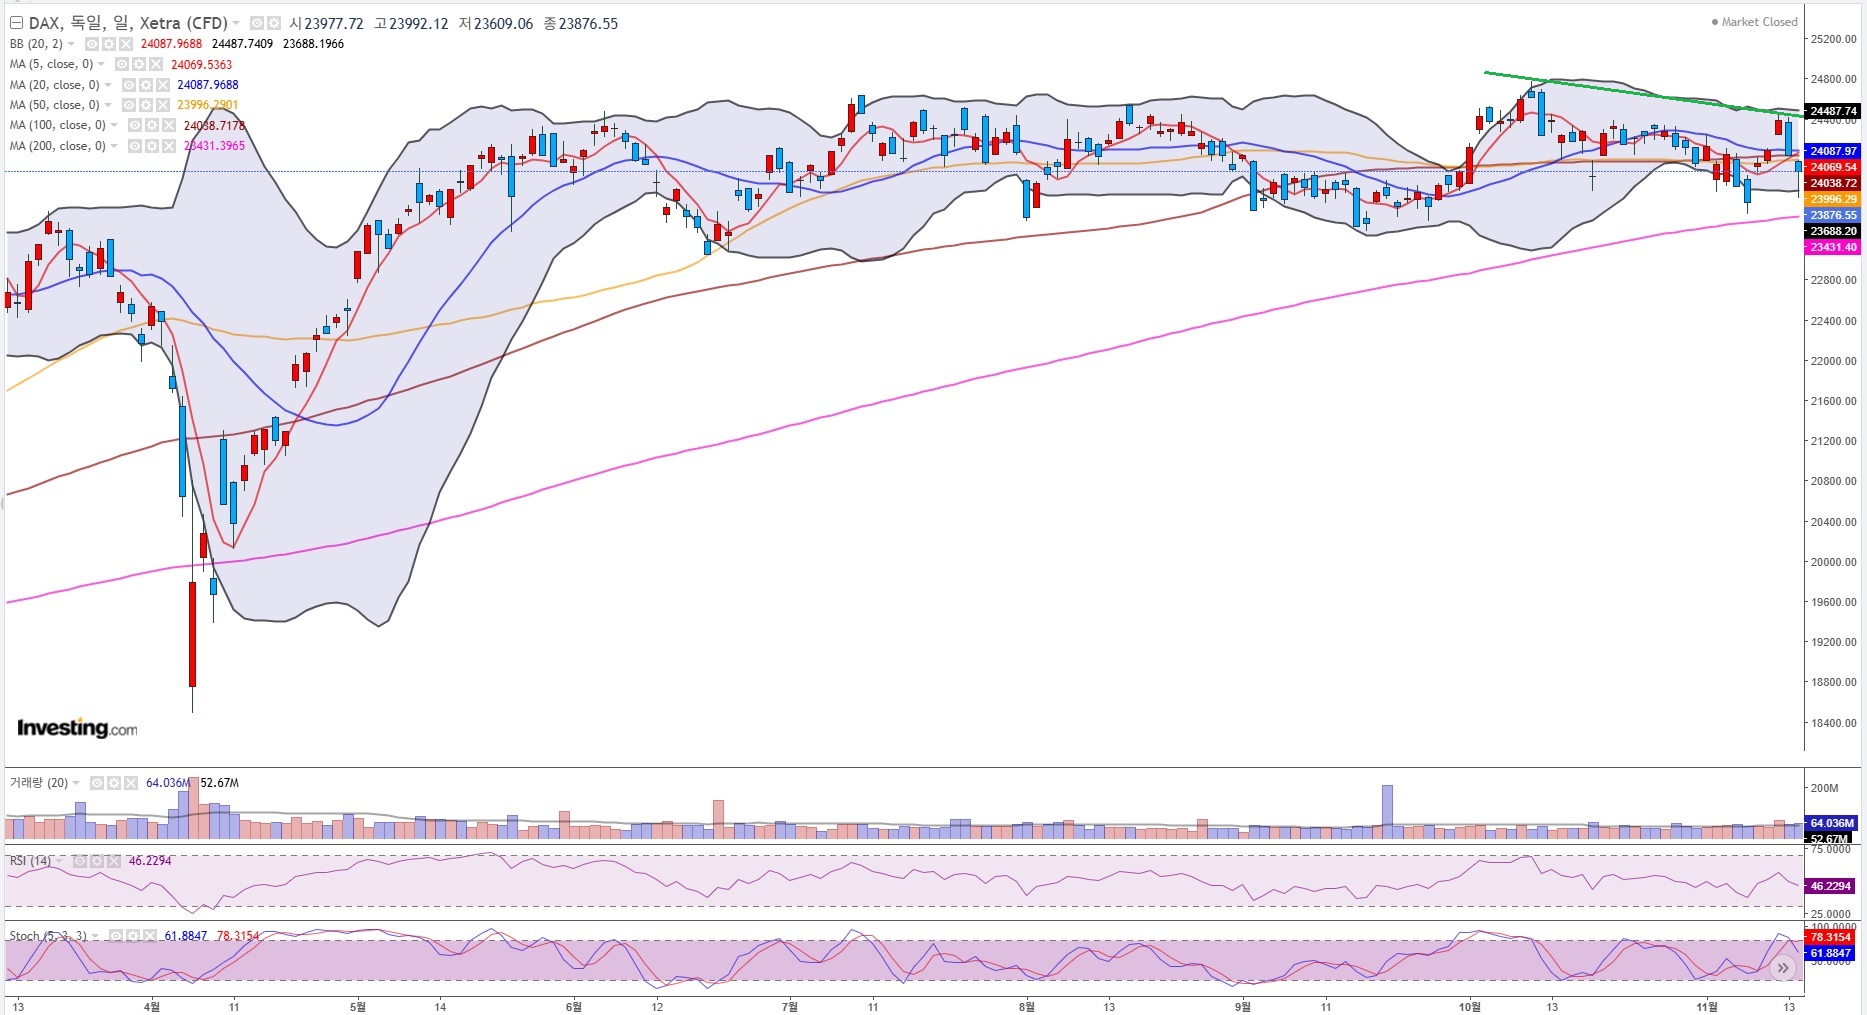Open settings gear for the DAX series
This screenshot has width=1867, height=1015.
tap(273, 23)
